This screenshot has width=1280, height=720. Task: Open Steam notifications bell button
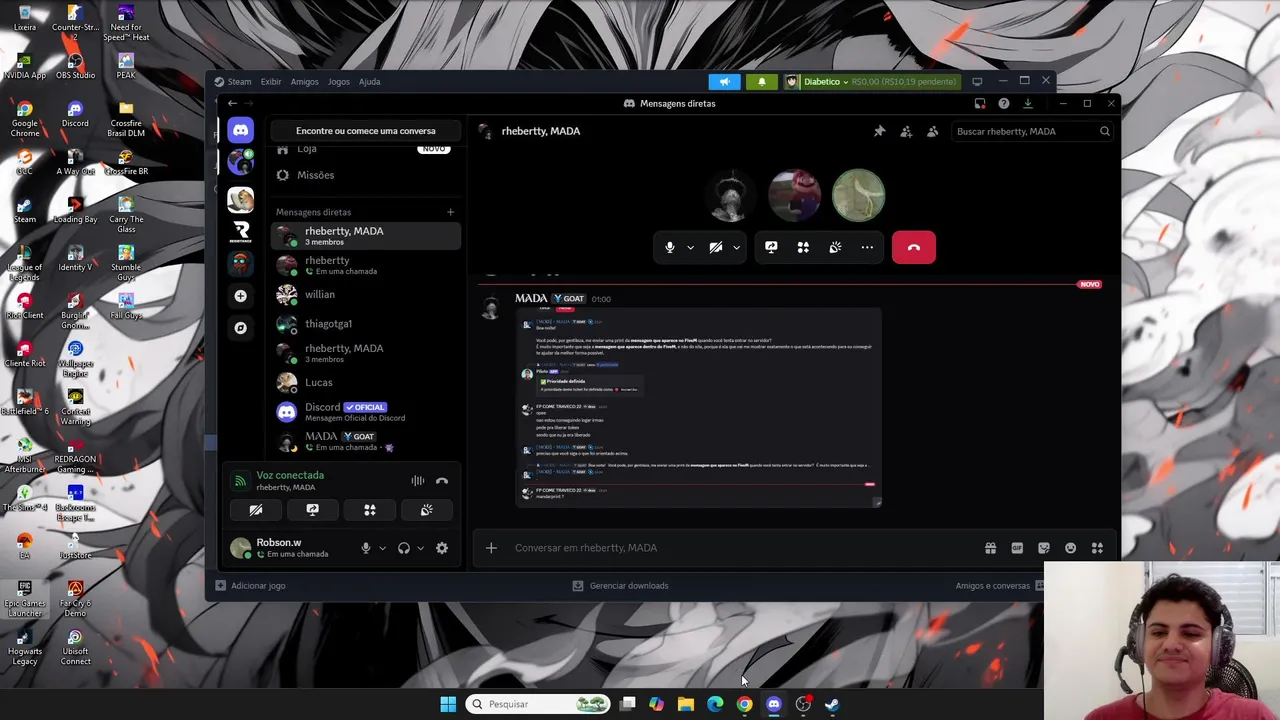point(762,82)
